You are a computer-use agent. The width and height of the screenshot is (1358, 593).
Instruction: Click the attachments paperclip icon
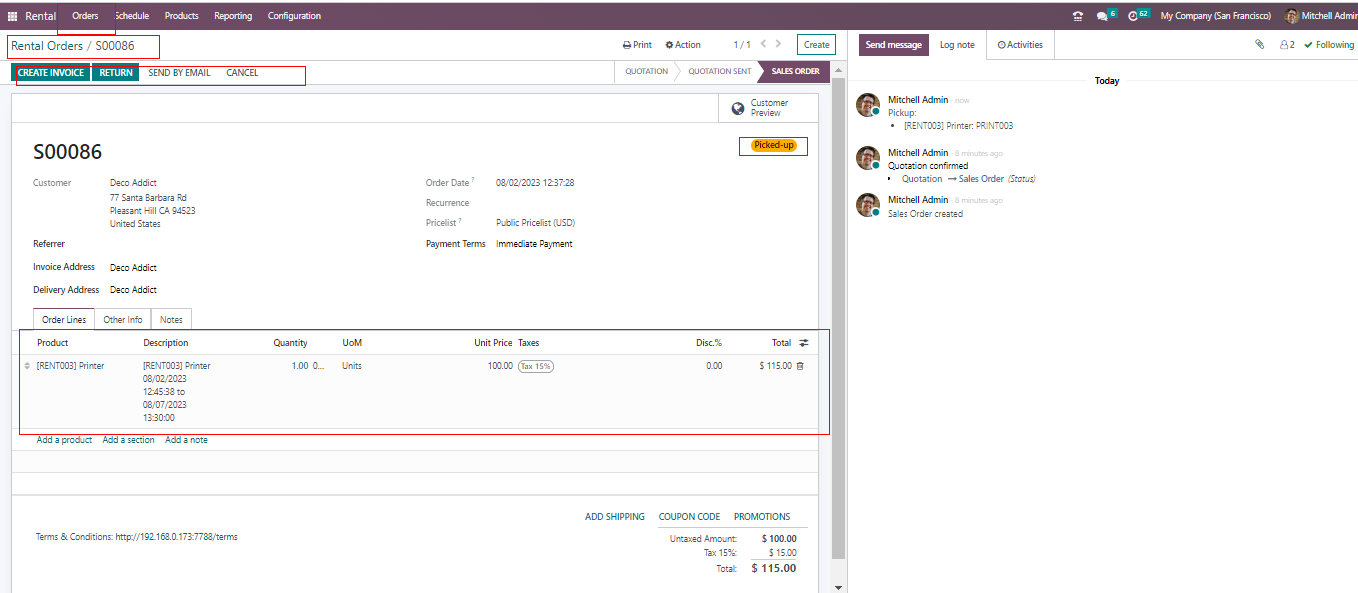point(1260,45)
